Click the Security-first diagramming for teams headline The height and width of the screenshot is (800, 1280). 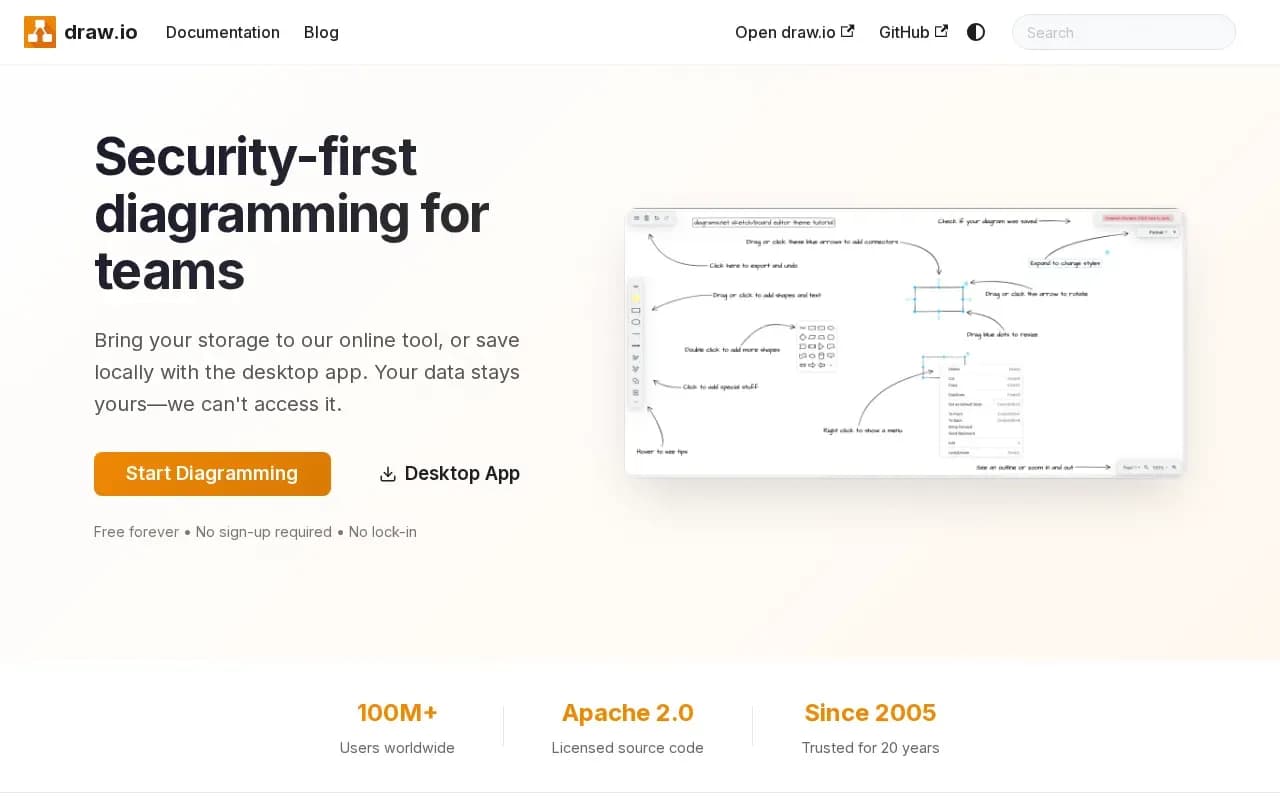pyautogui.click(x=292, y=213)
